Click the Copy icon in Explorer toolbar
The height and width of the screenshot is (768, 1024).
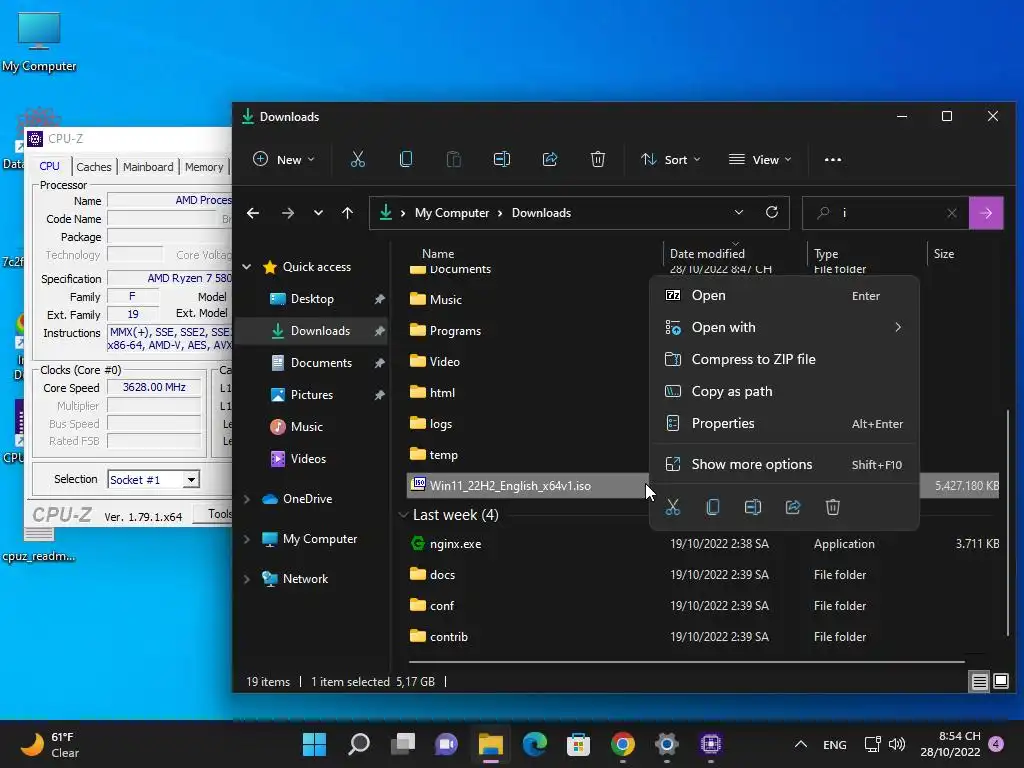406,159
